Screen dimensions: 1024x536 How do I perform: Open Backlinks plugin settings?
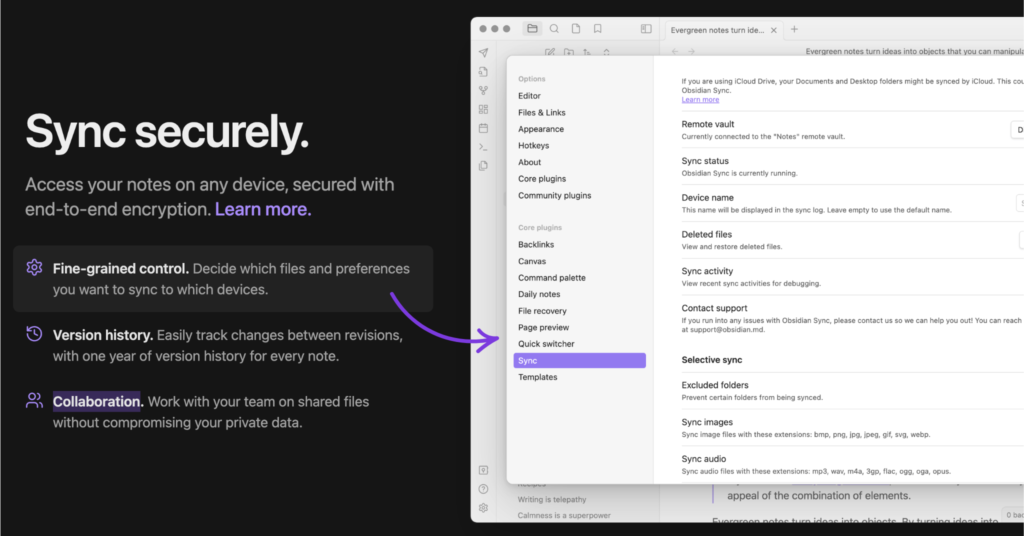click(x=536, y=245)
